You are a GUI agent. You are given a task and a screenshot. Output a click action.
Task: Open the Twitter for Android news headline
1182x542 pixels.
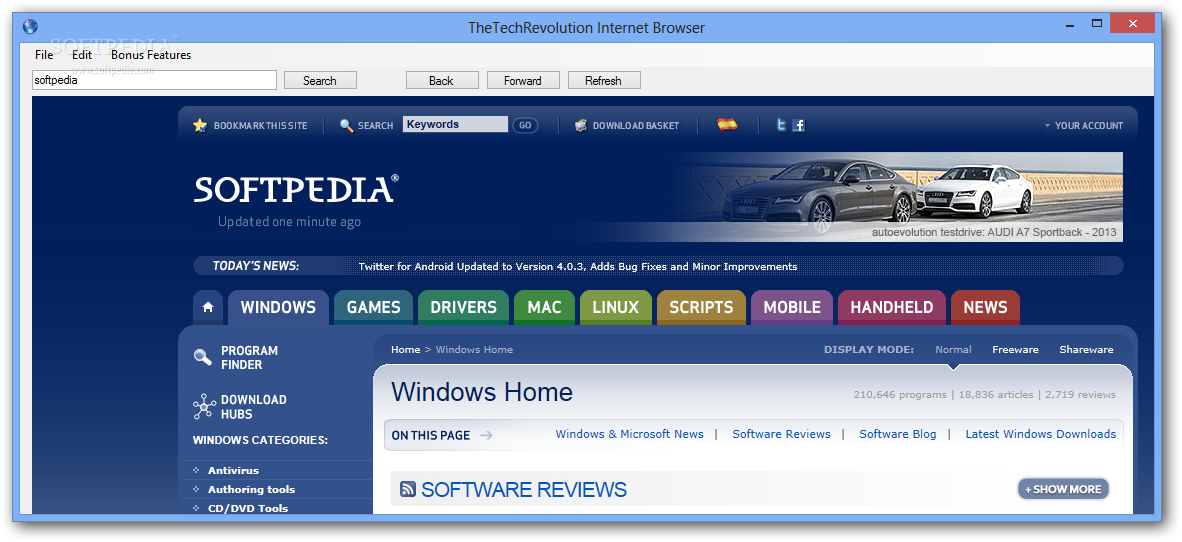(577, 266)
